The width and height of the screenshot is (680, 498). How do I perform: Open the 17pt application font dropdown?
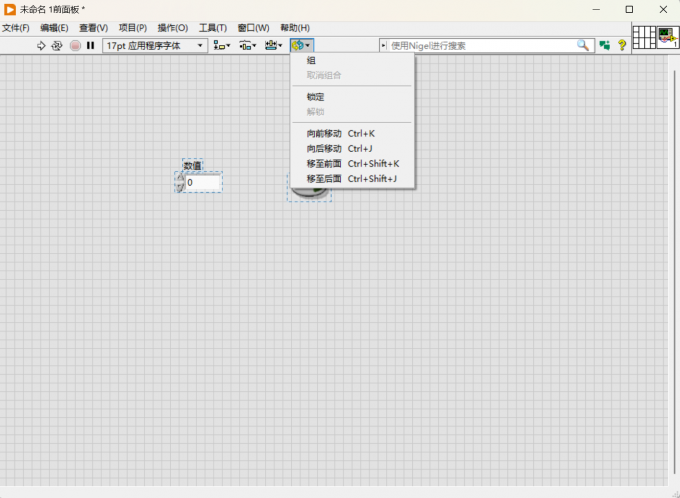[155, 46]
